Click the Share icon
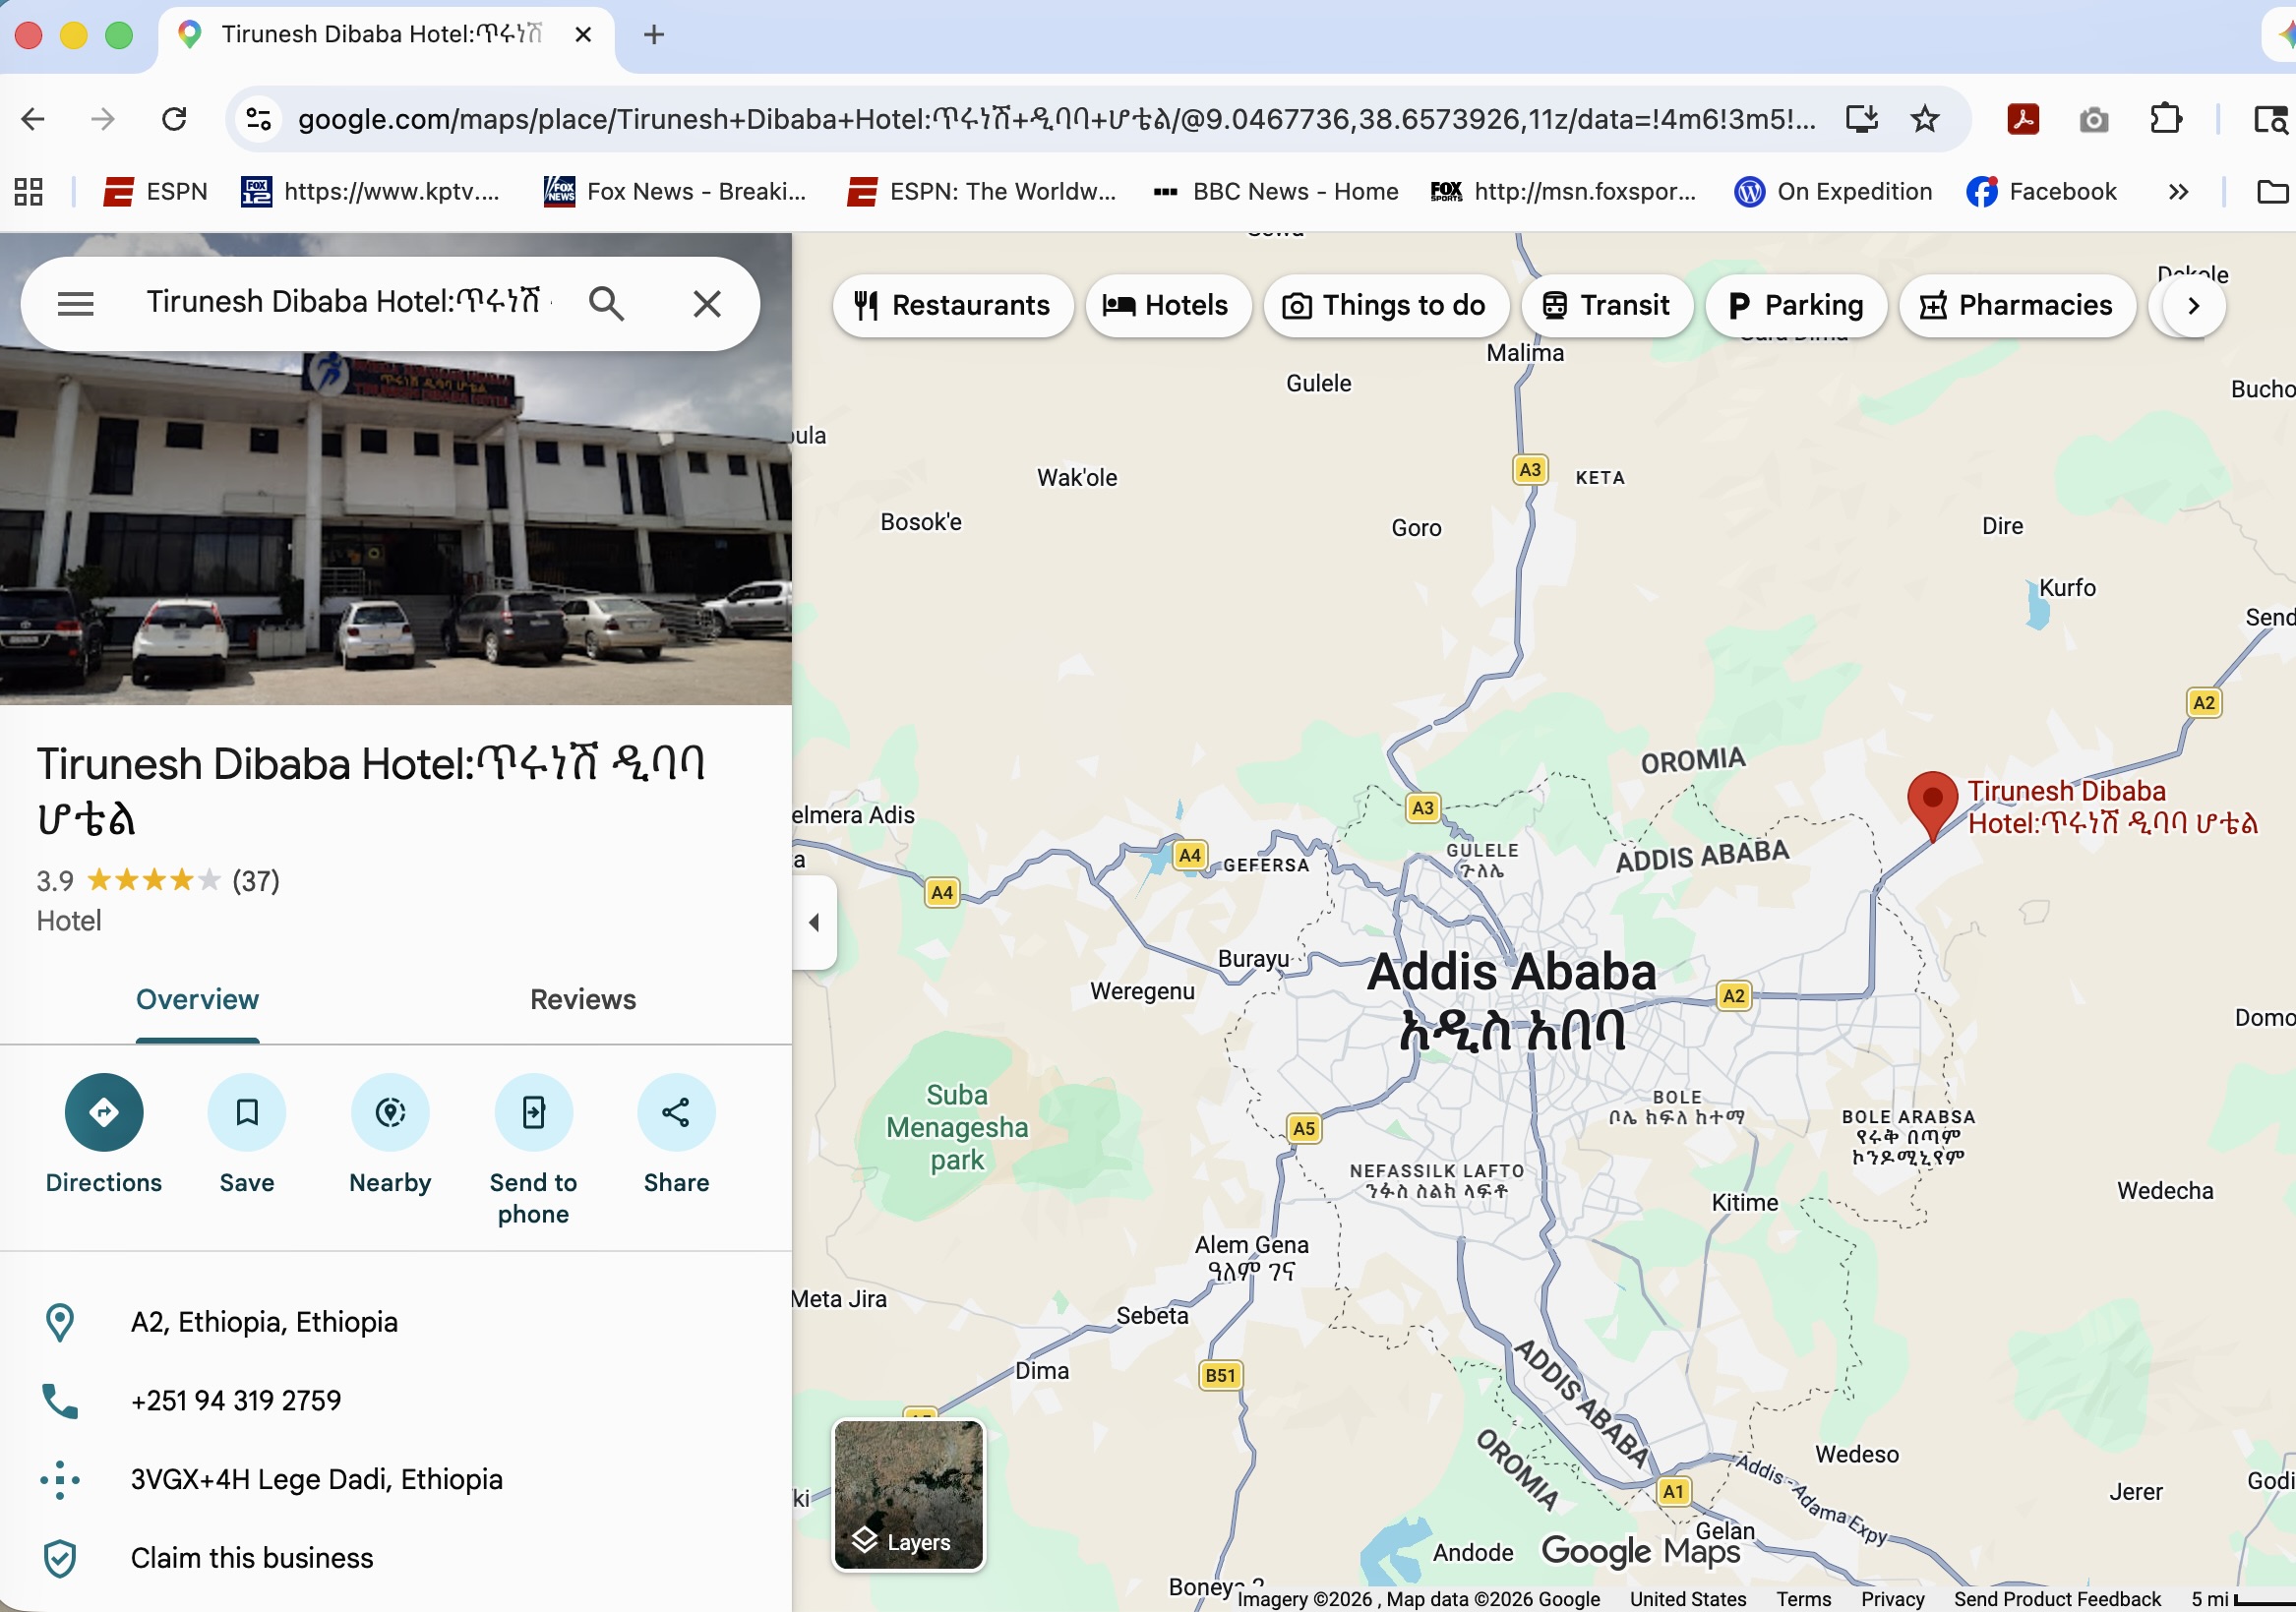2296x1612 pixels. click(x=676, y=1112)
